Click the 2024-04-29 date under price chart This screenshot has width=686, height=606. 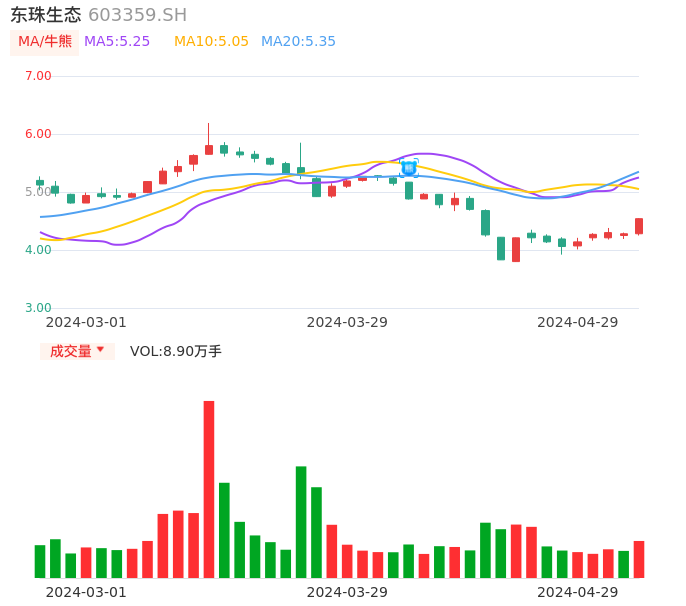pos(578,322)
